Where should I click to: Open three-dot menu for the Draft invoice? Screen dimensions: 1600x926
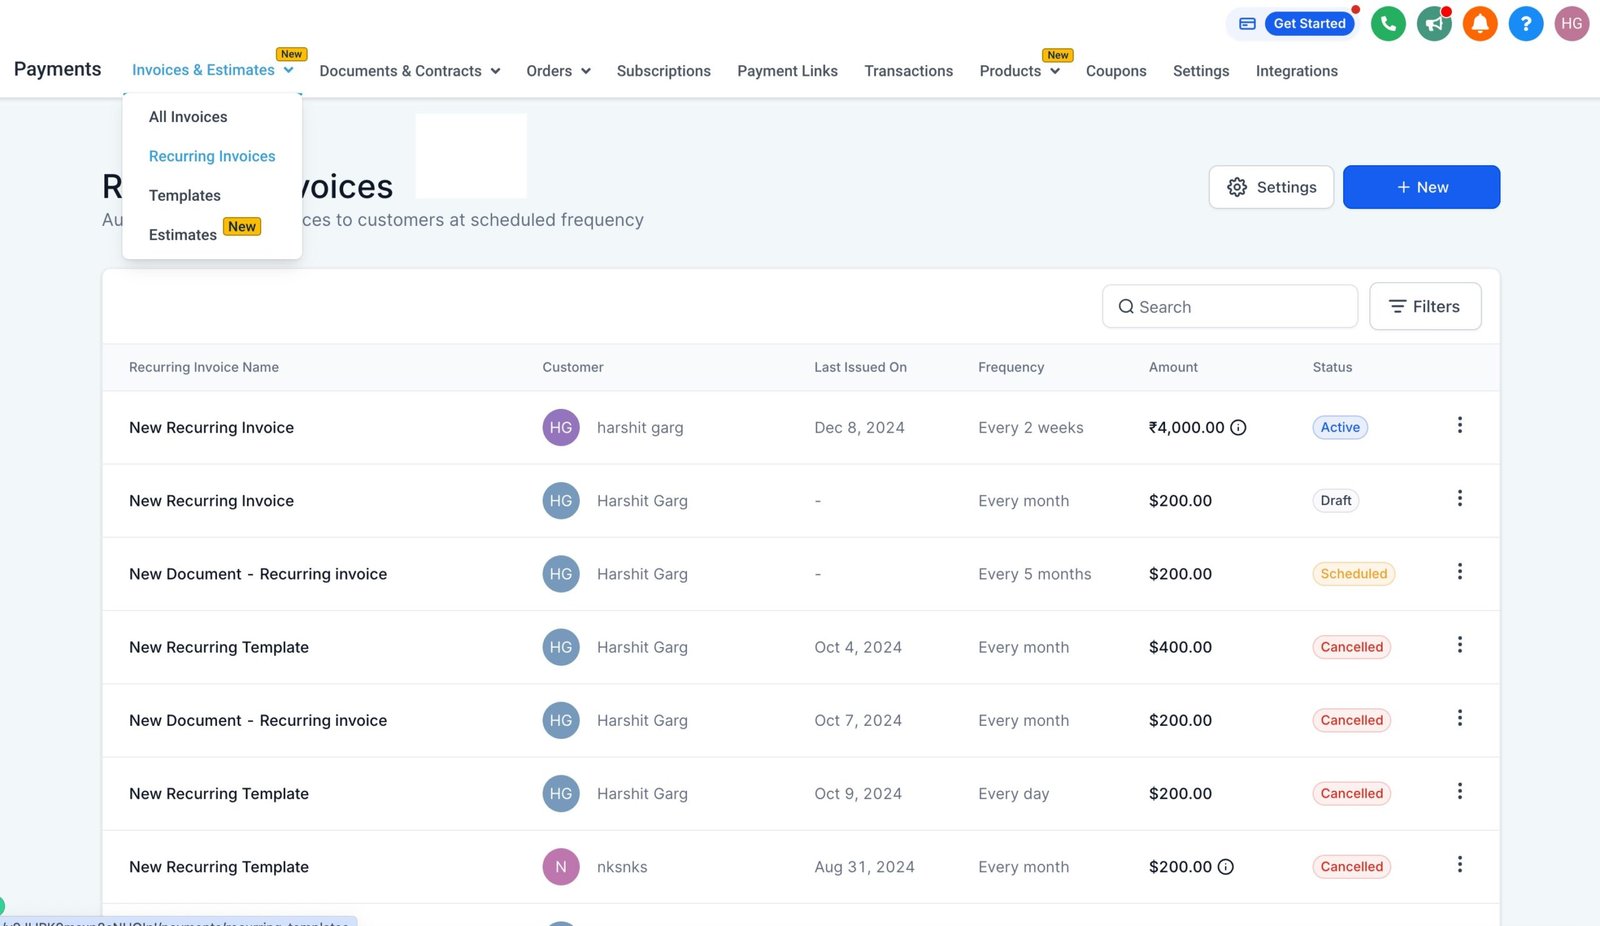(x=1460, y=498)
